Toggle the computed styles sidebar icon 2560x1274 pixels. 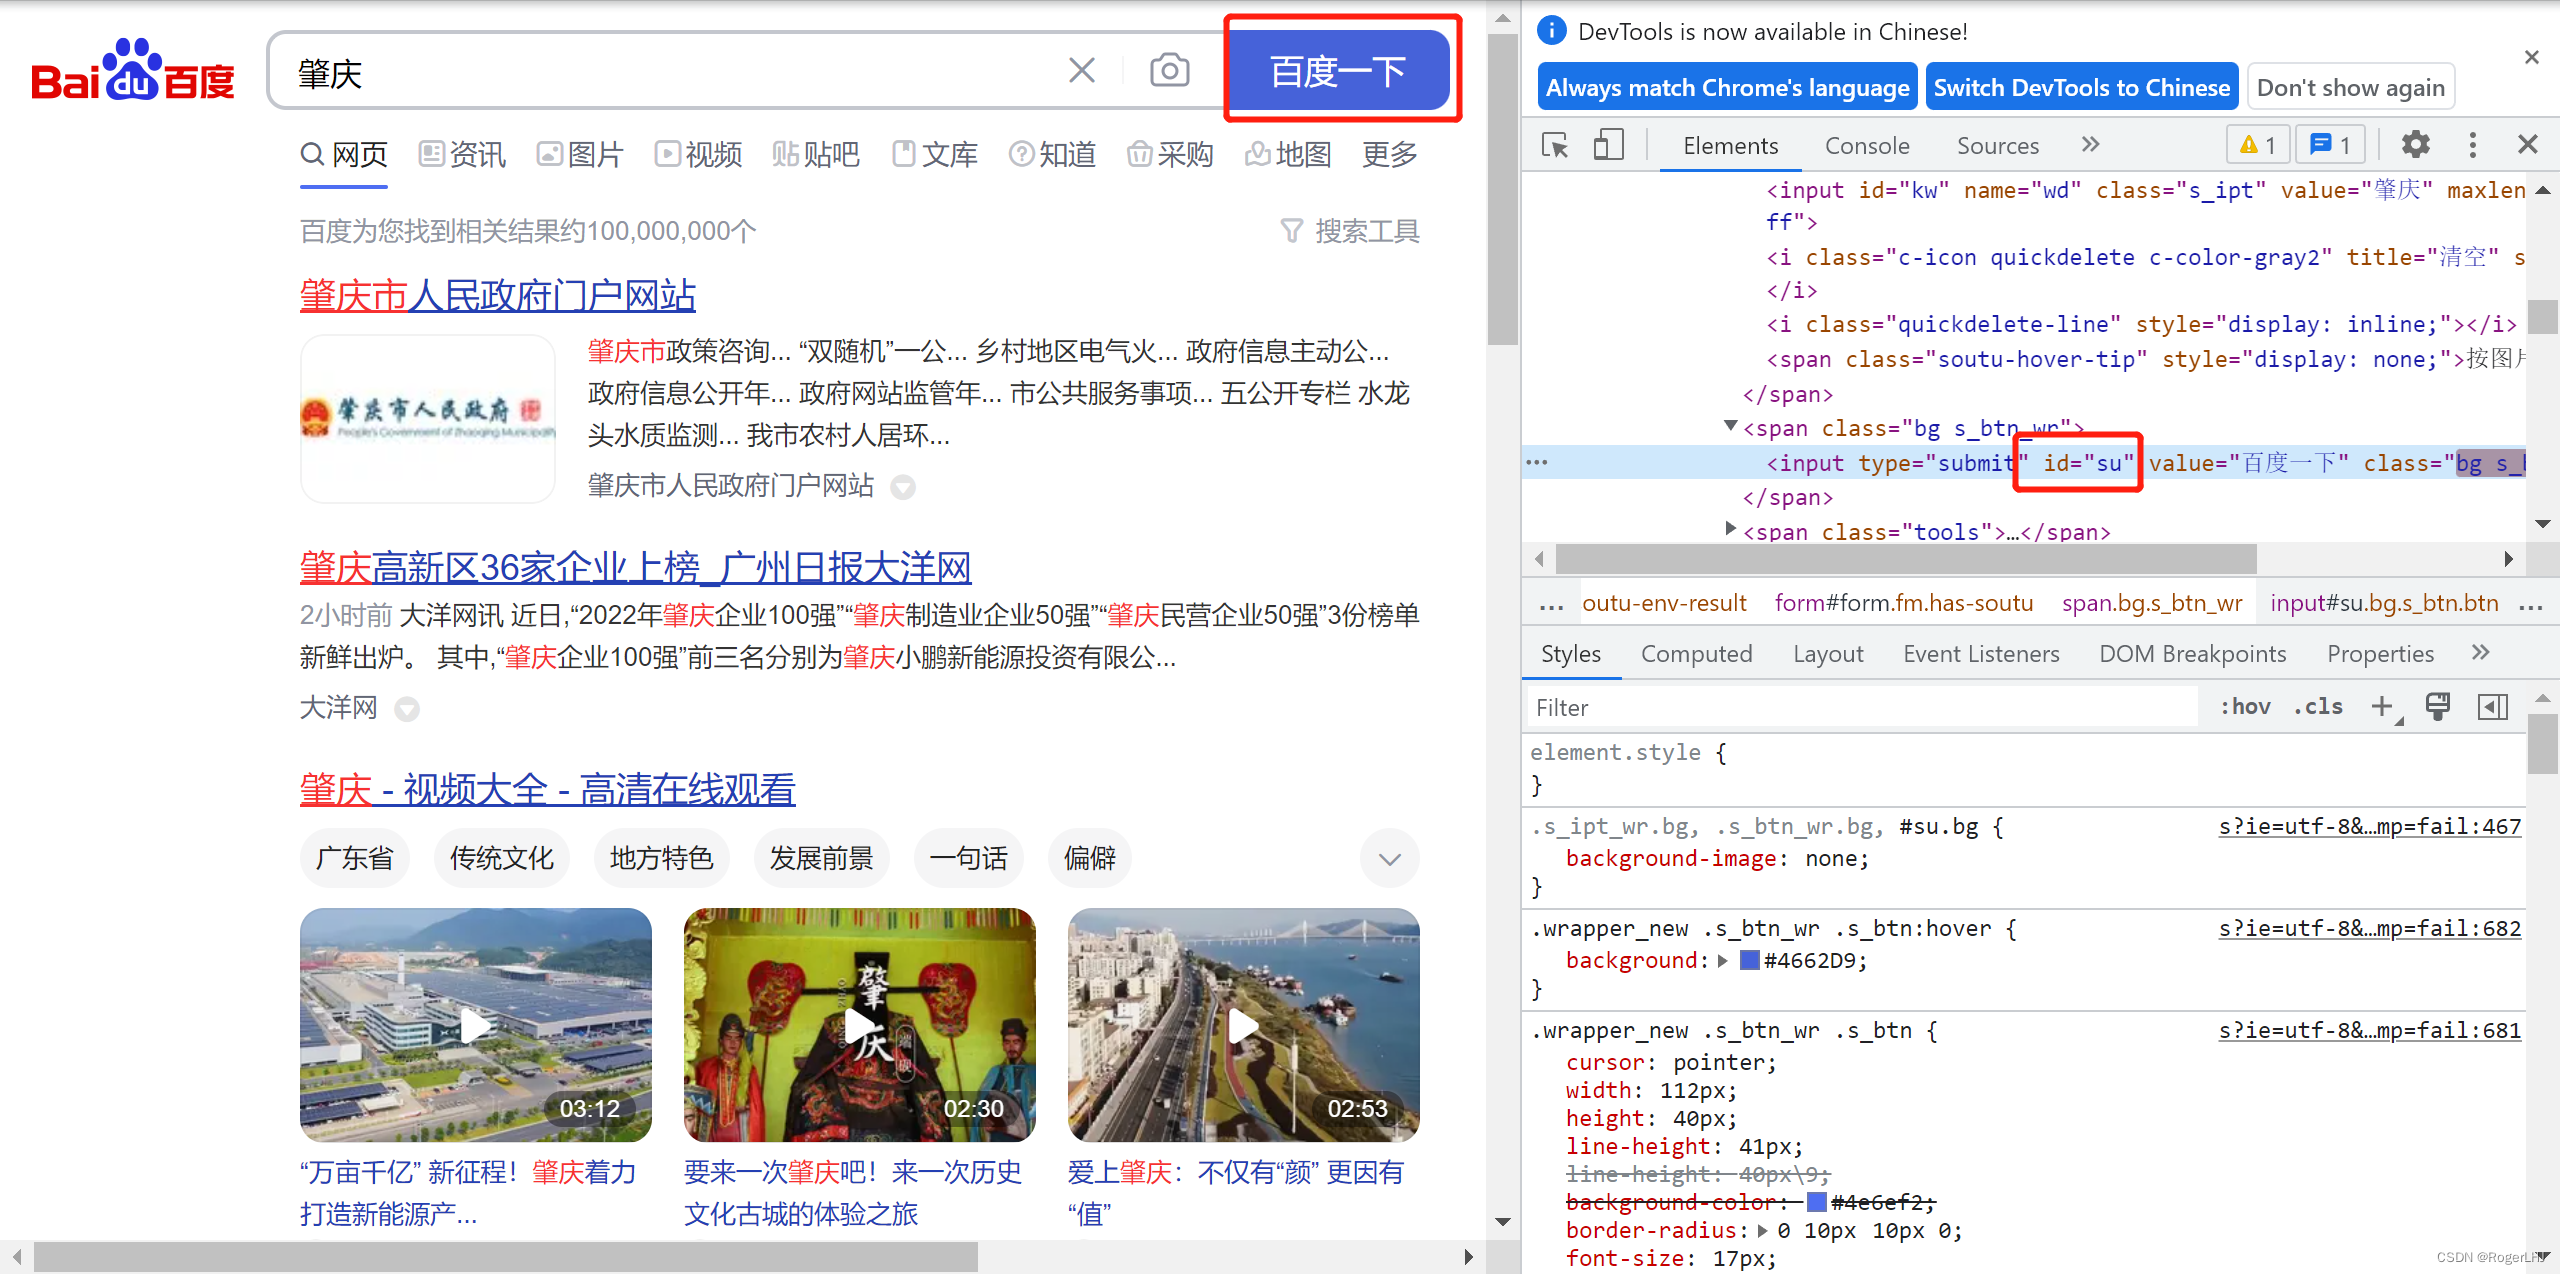click(2493, 707)
